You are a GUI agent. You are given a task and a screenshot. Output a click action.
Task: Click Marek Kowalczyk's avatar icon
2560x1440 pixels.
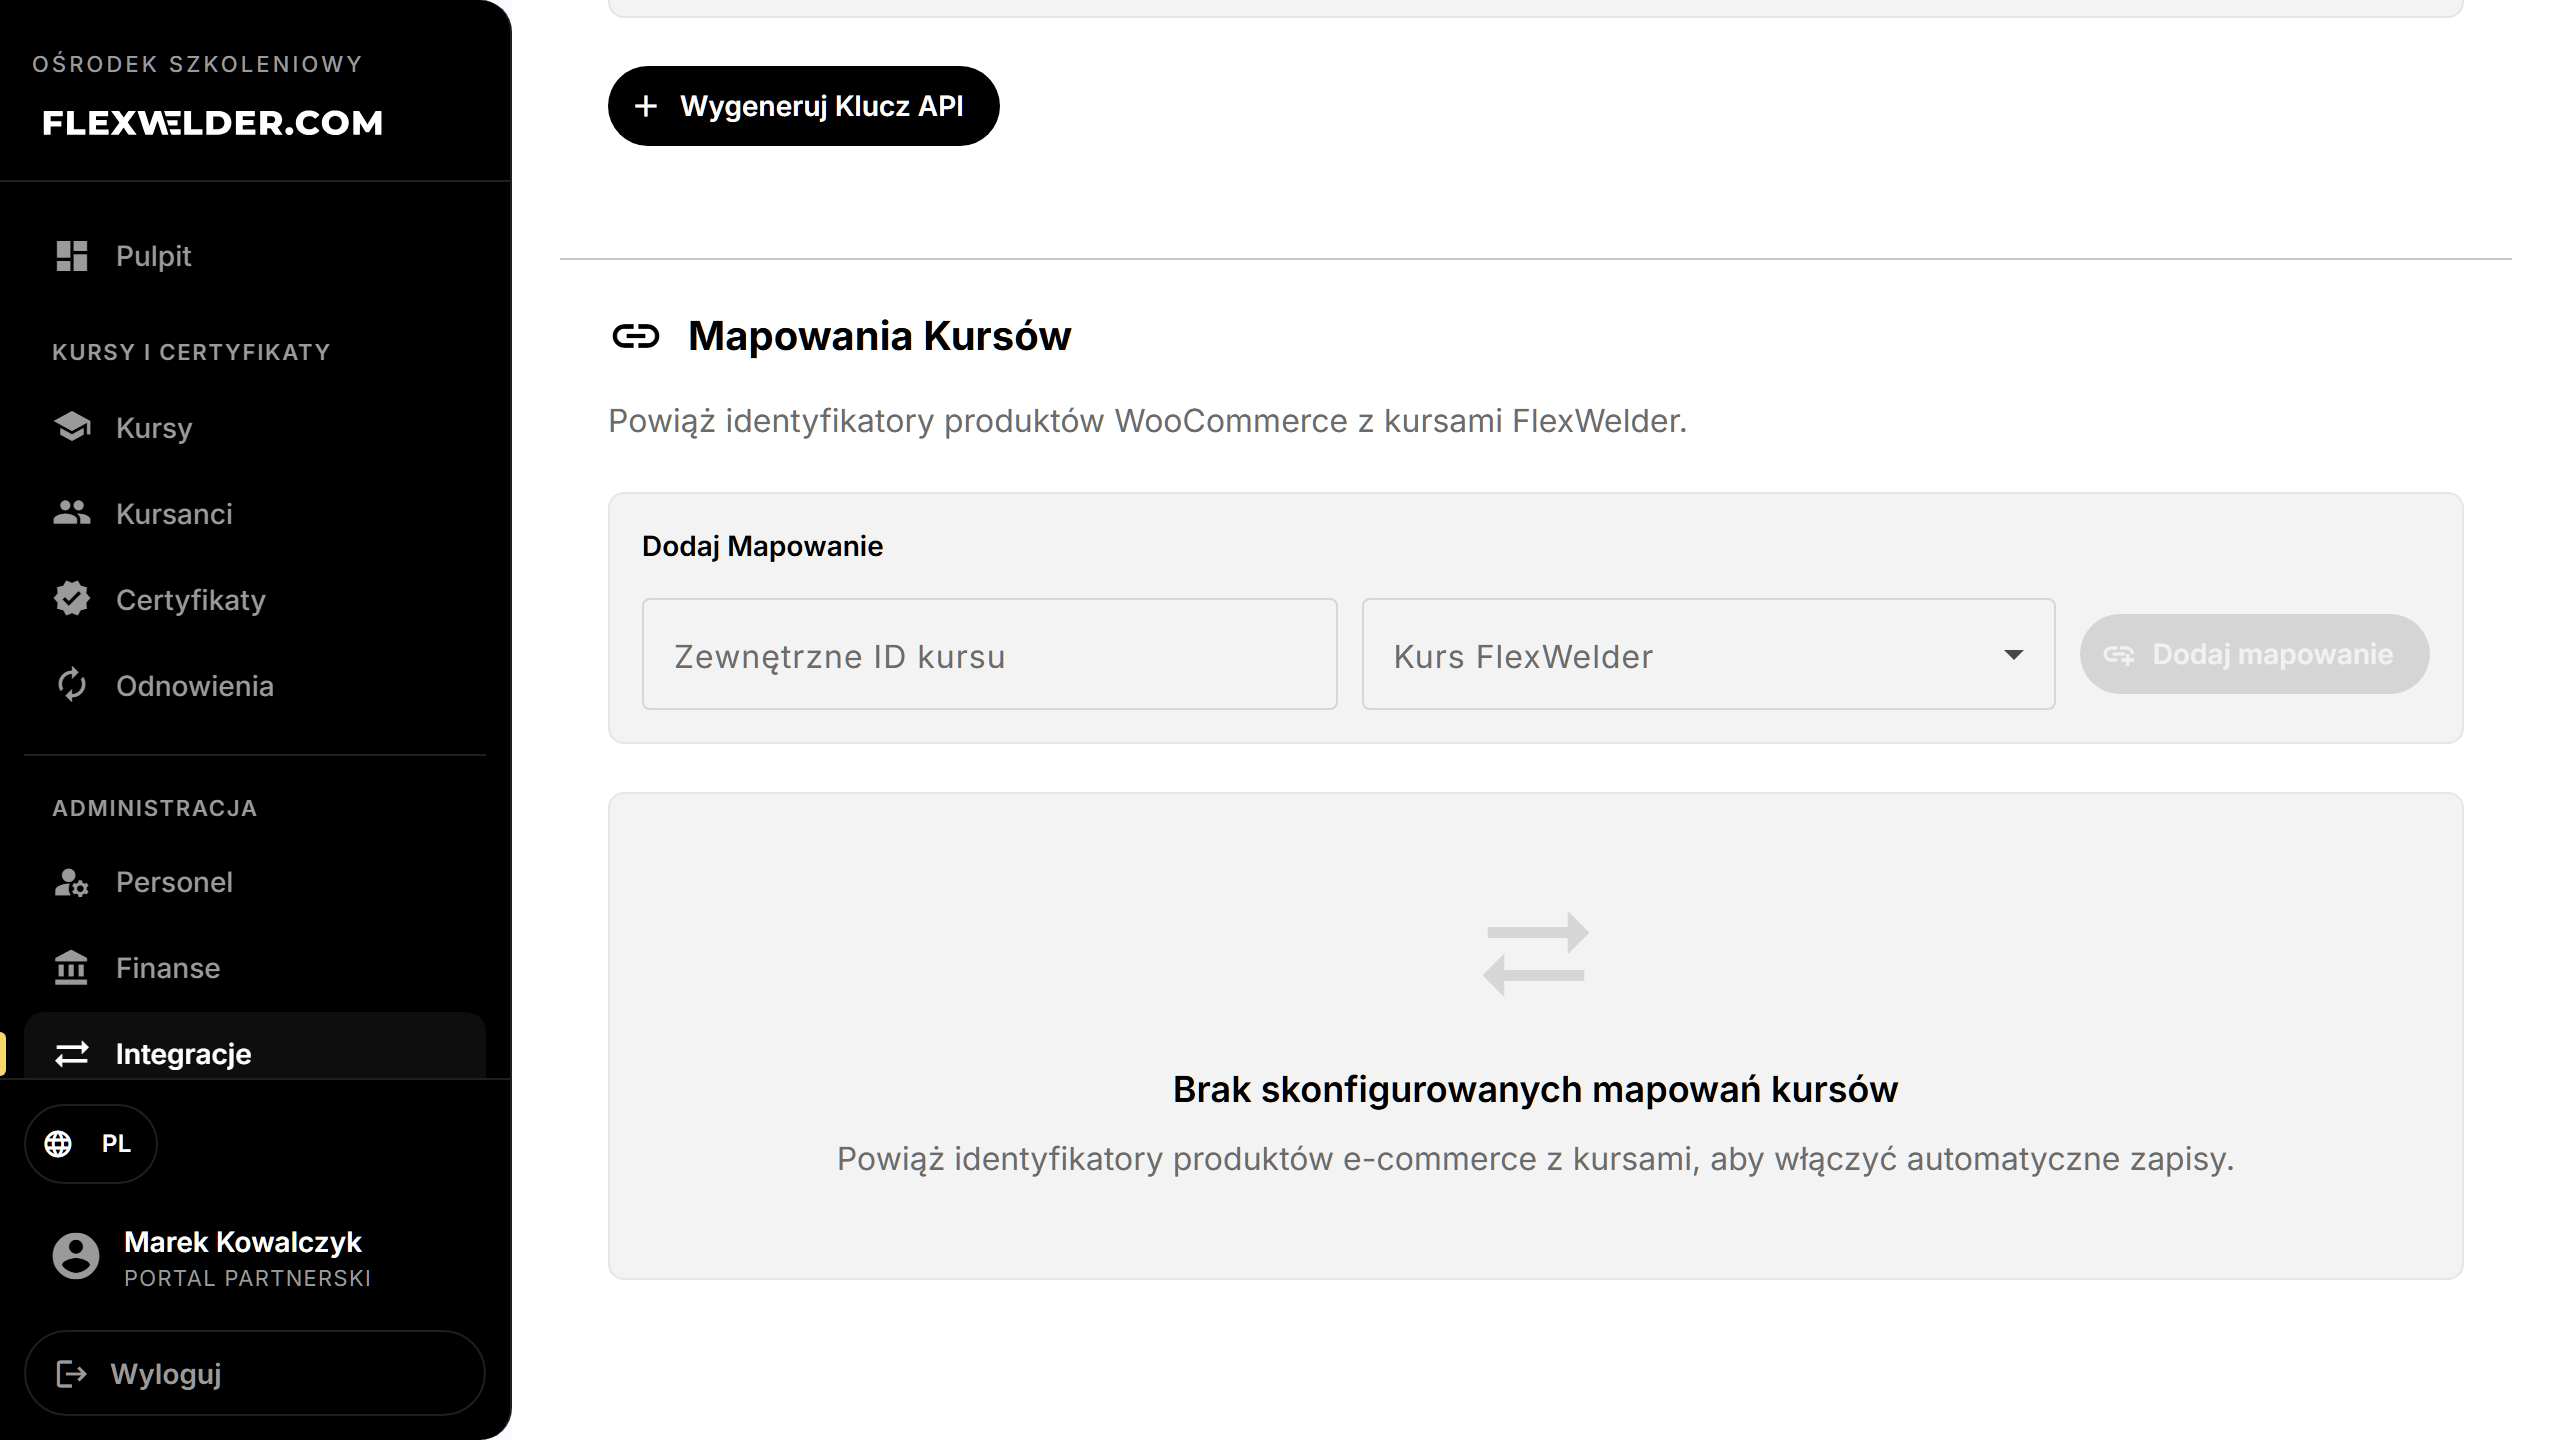76,1256
